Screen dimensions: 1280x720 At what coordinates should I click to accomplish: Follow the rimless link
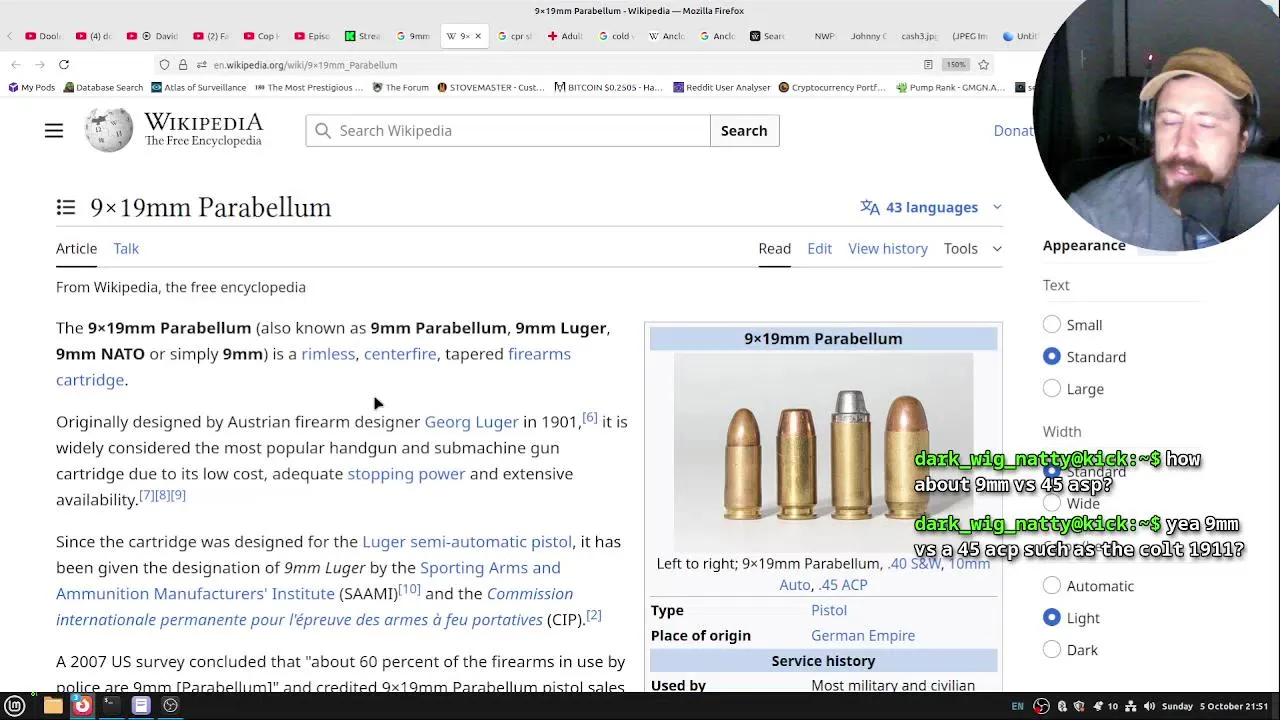click(328, 353)
